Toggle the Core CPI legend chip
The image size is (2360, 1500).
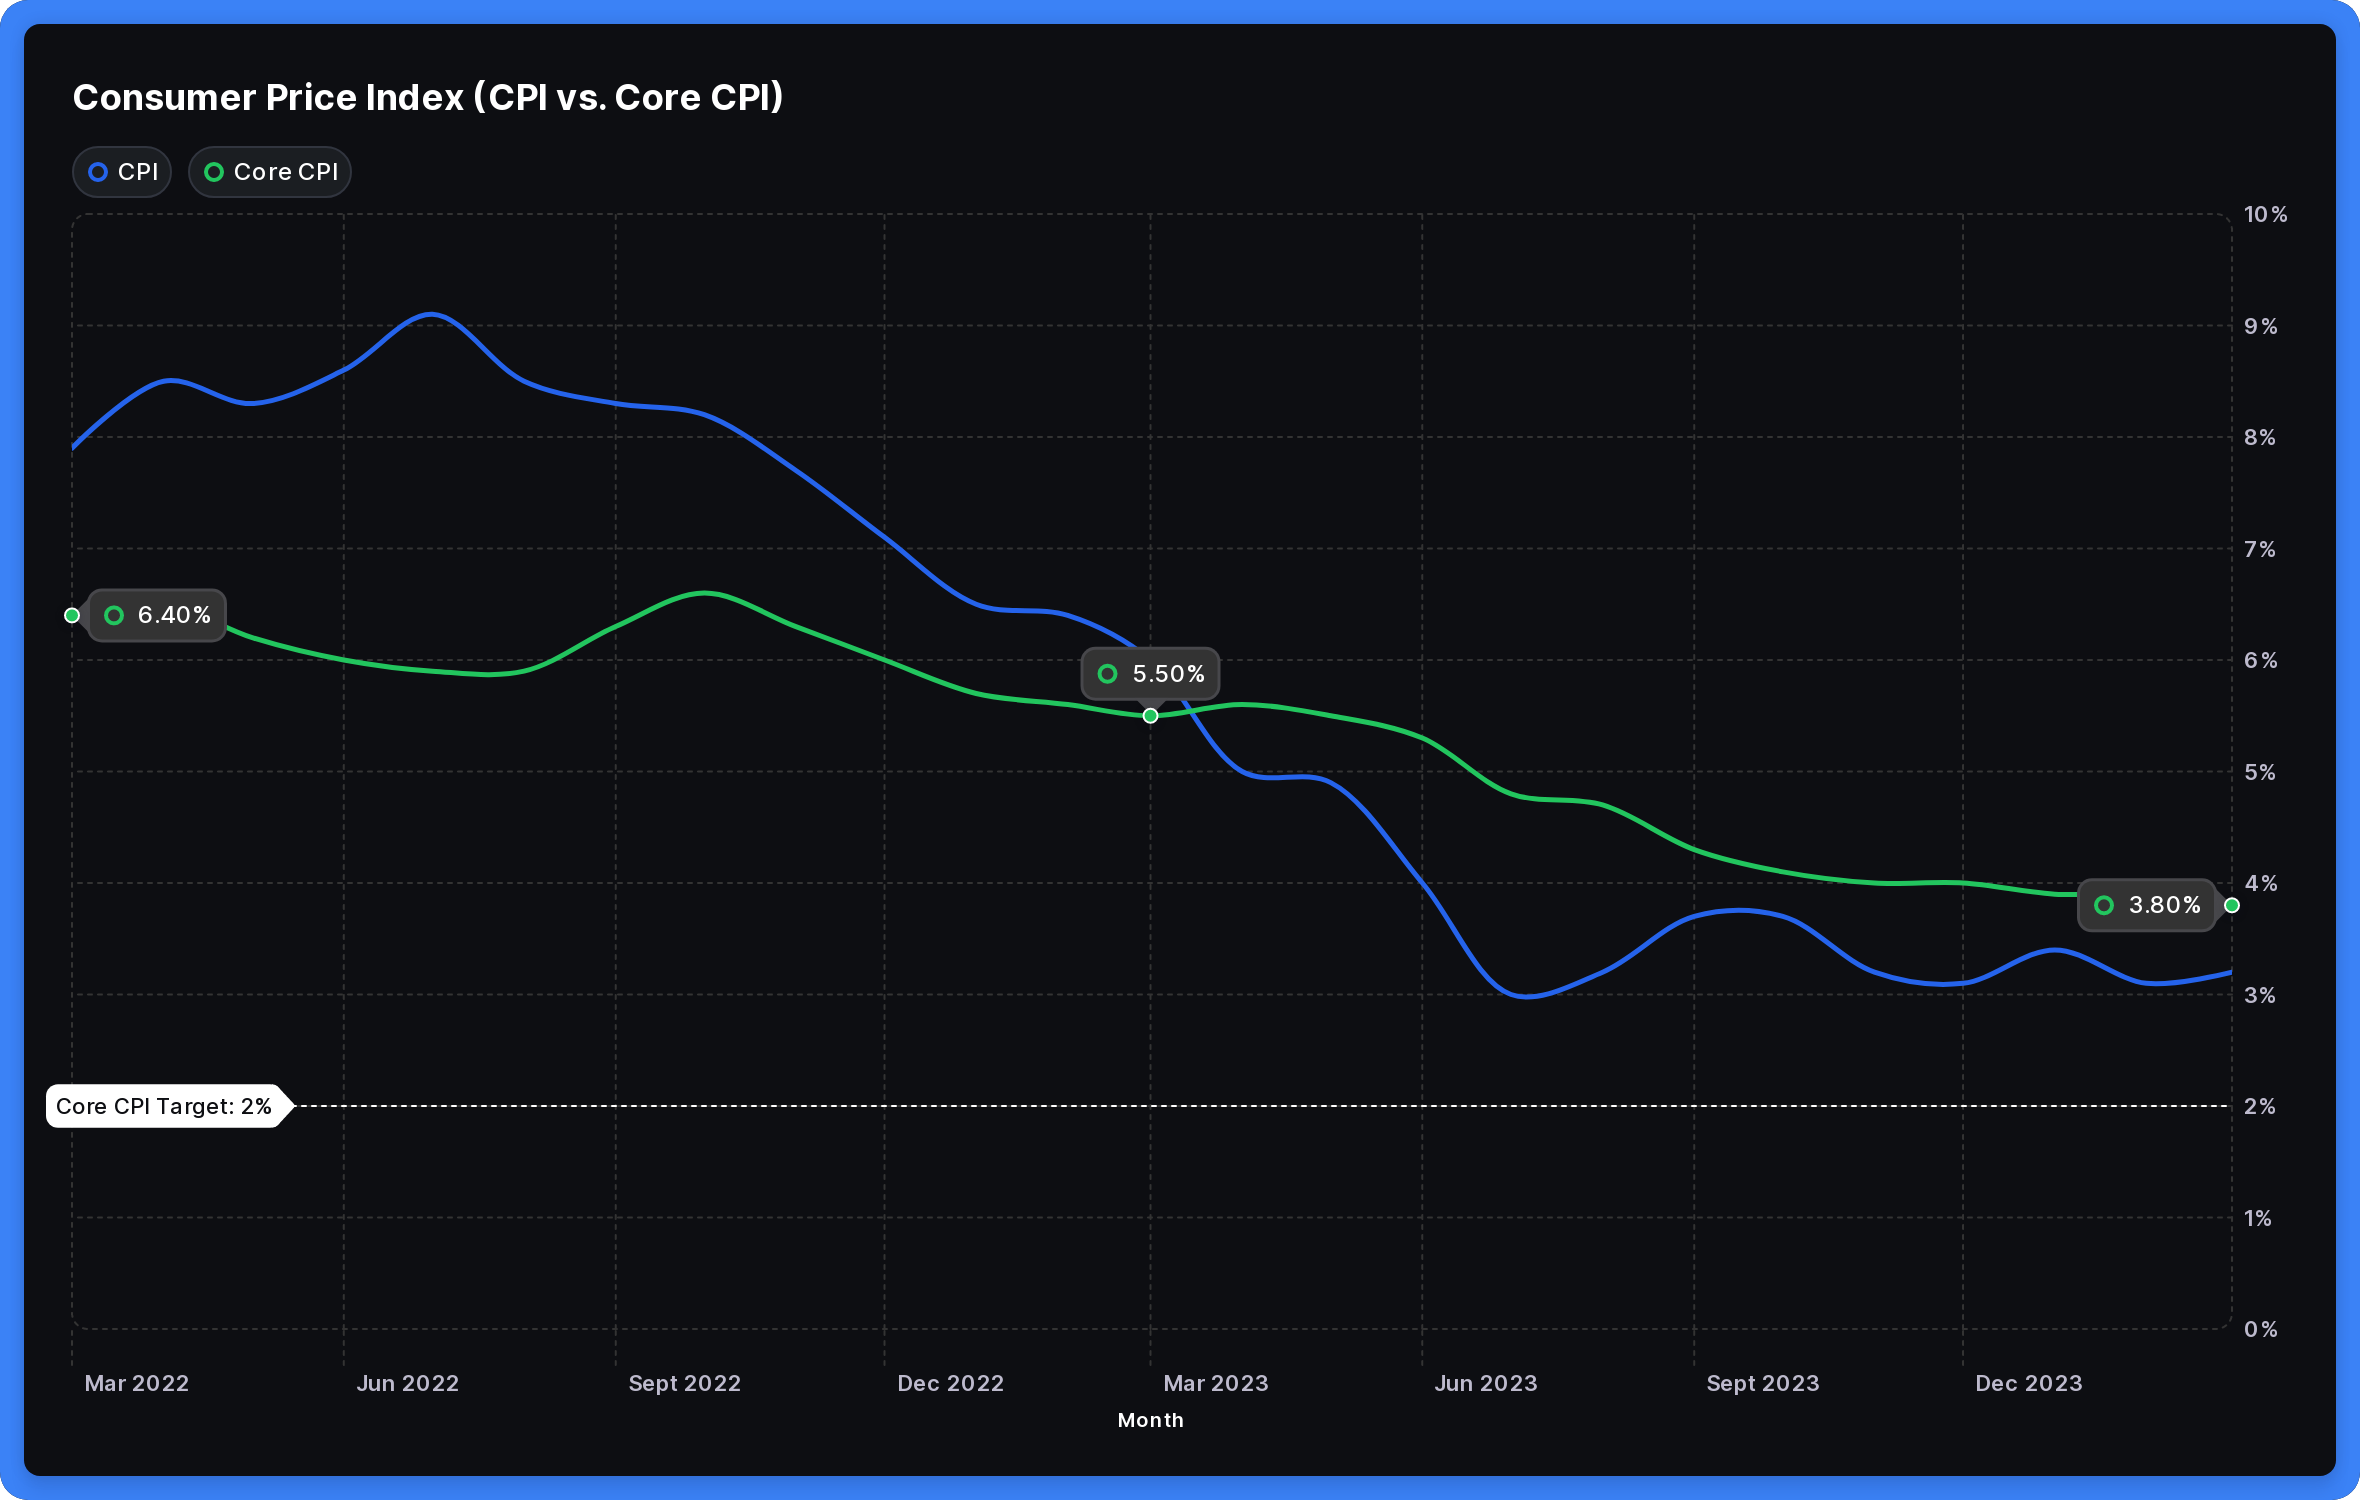point(270,172)
